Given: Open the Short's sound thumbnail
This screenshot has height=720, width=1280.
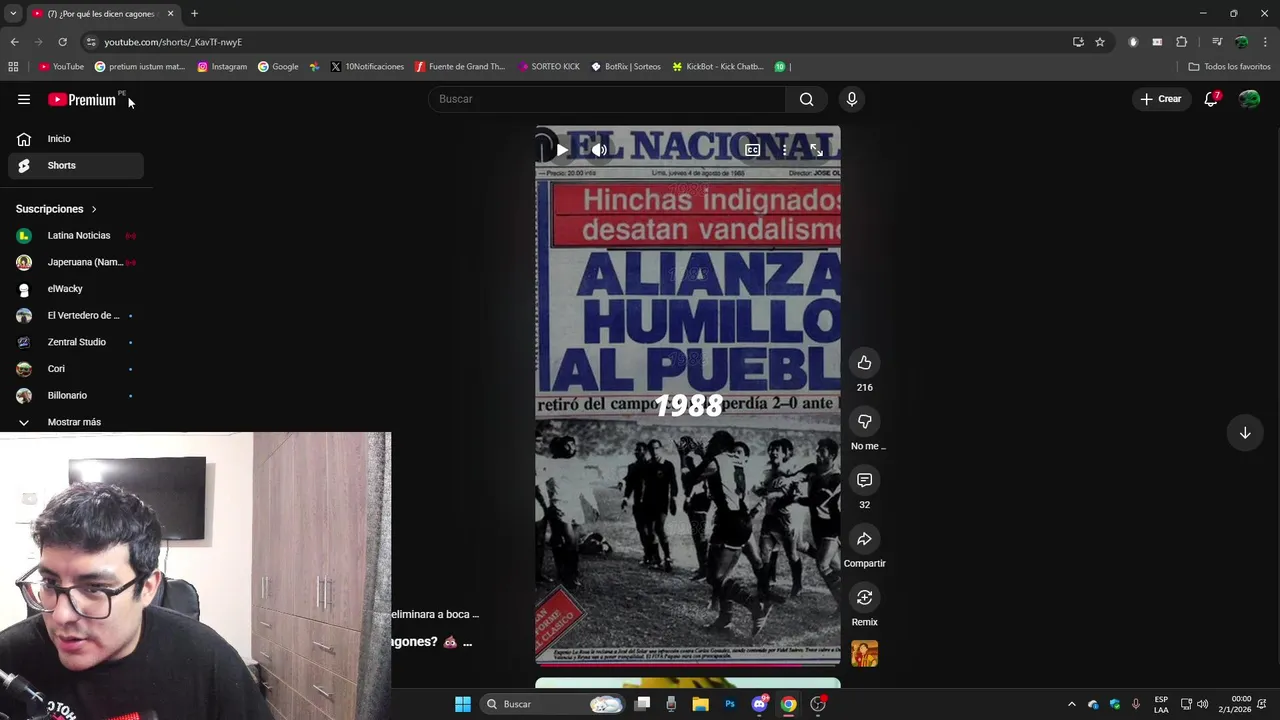Looking at the screenshot, I should [x=864, y=654].
